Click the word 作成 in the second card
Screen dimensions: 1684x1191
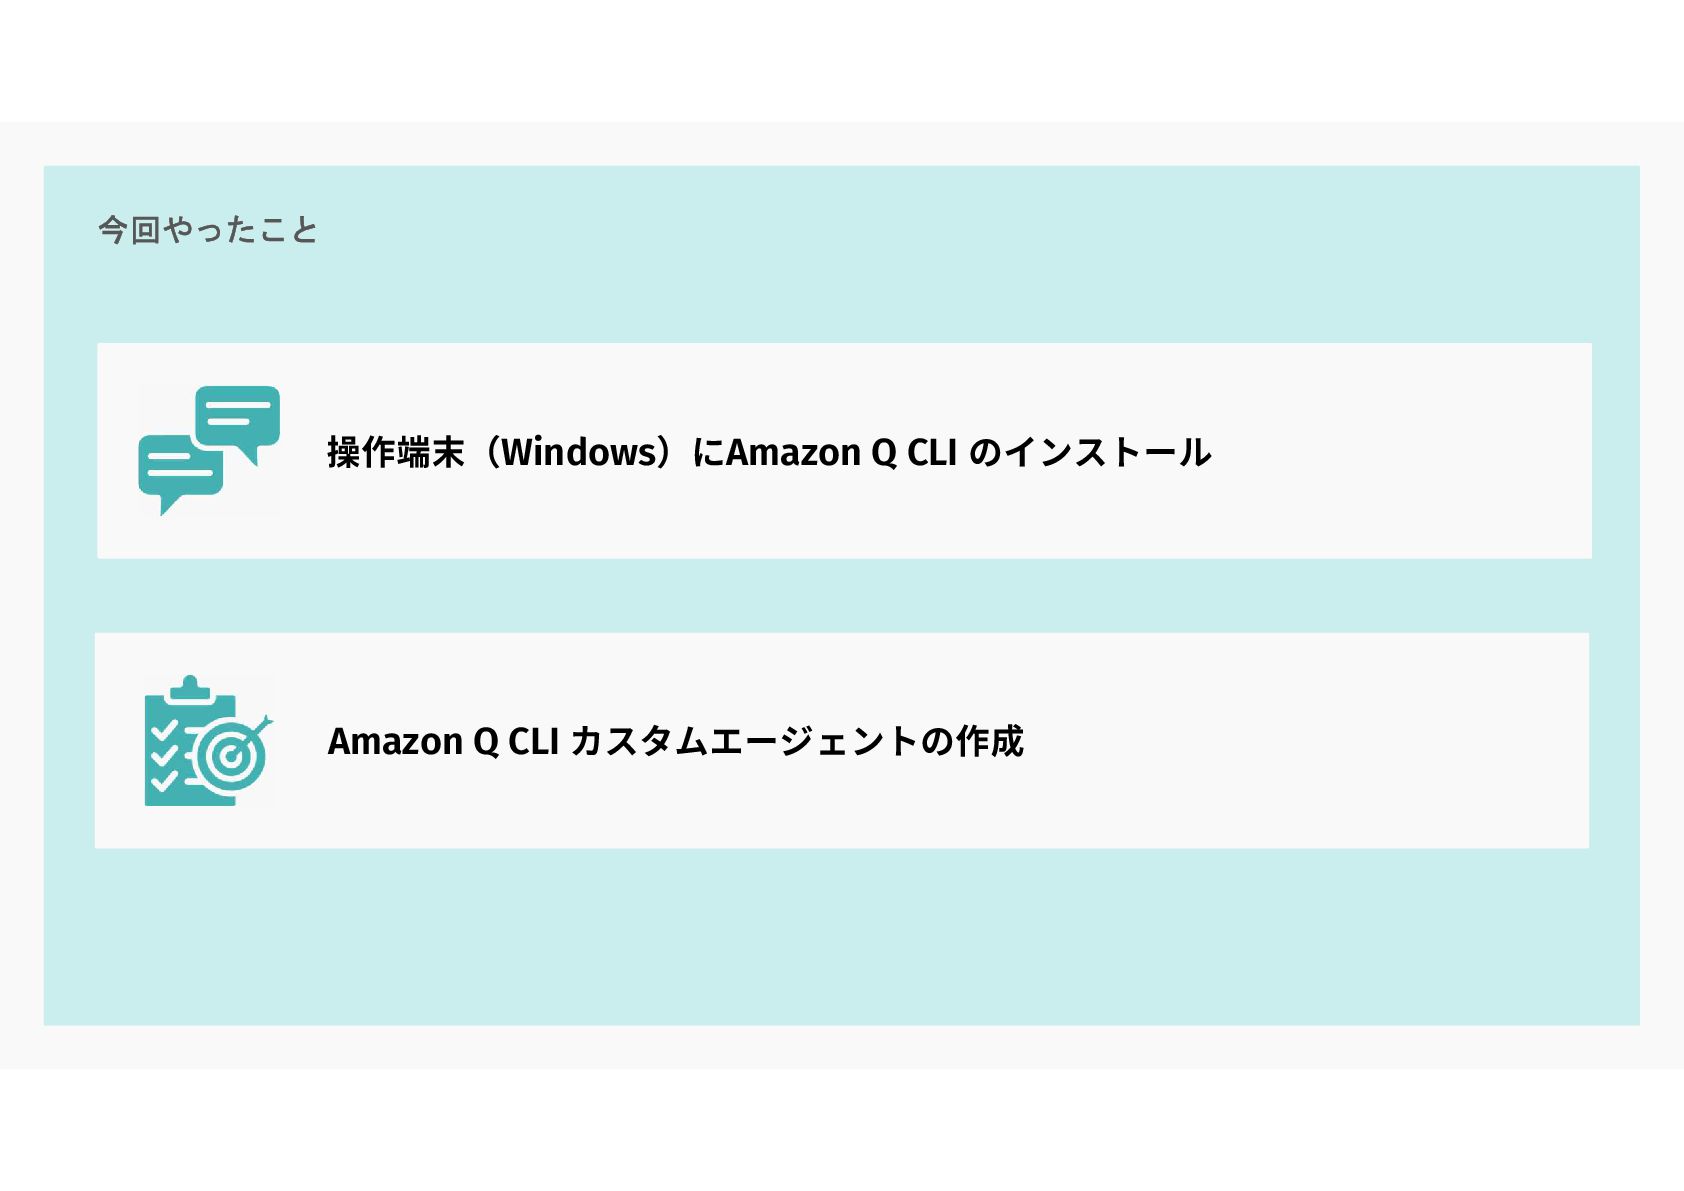point(989,741)
